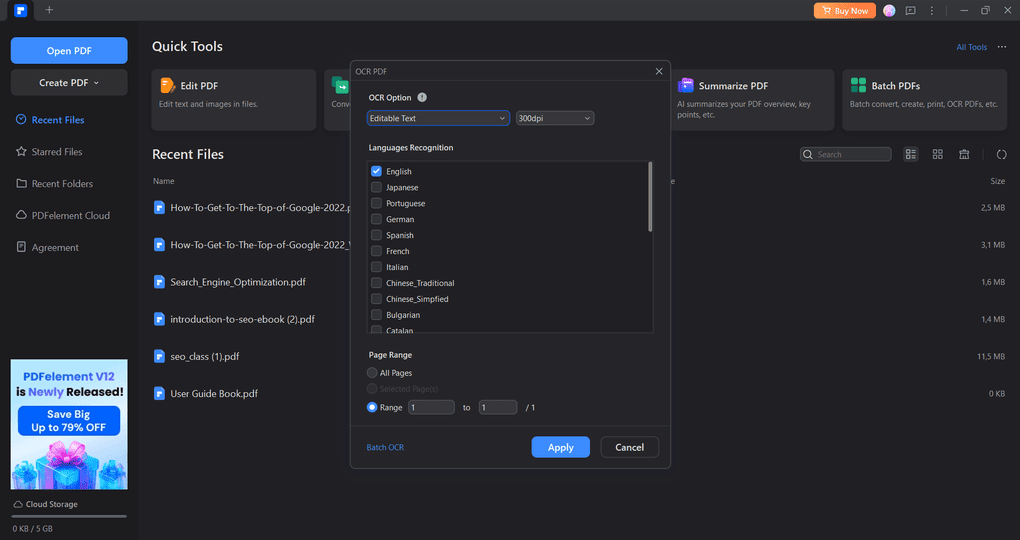Click the Cloud Storage icon

pyautogui.click(x=18, y=504)
